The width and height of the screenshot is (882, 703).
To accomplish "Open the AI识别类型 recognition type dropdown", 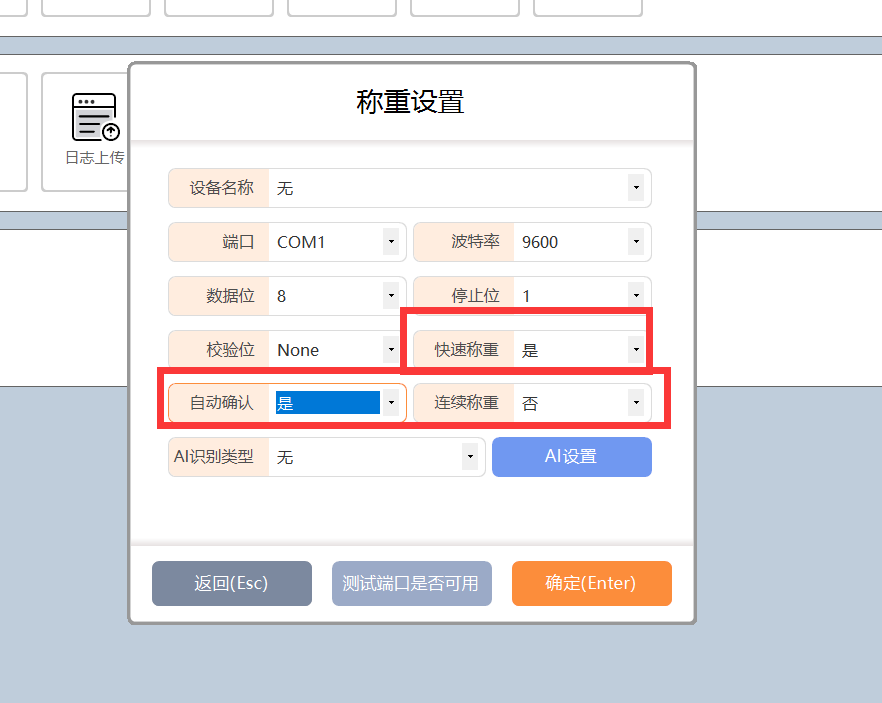I will (470, 457).
